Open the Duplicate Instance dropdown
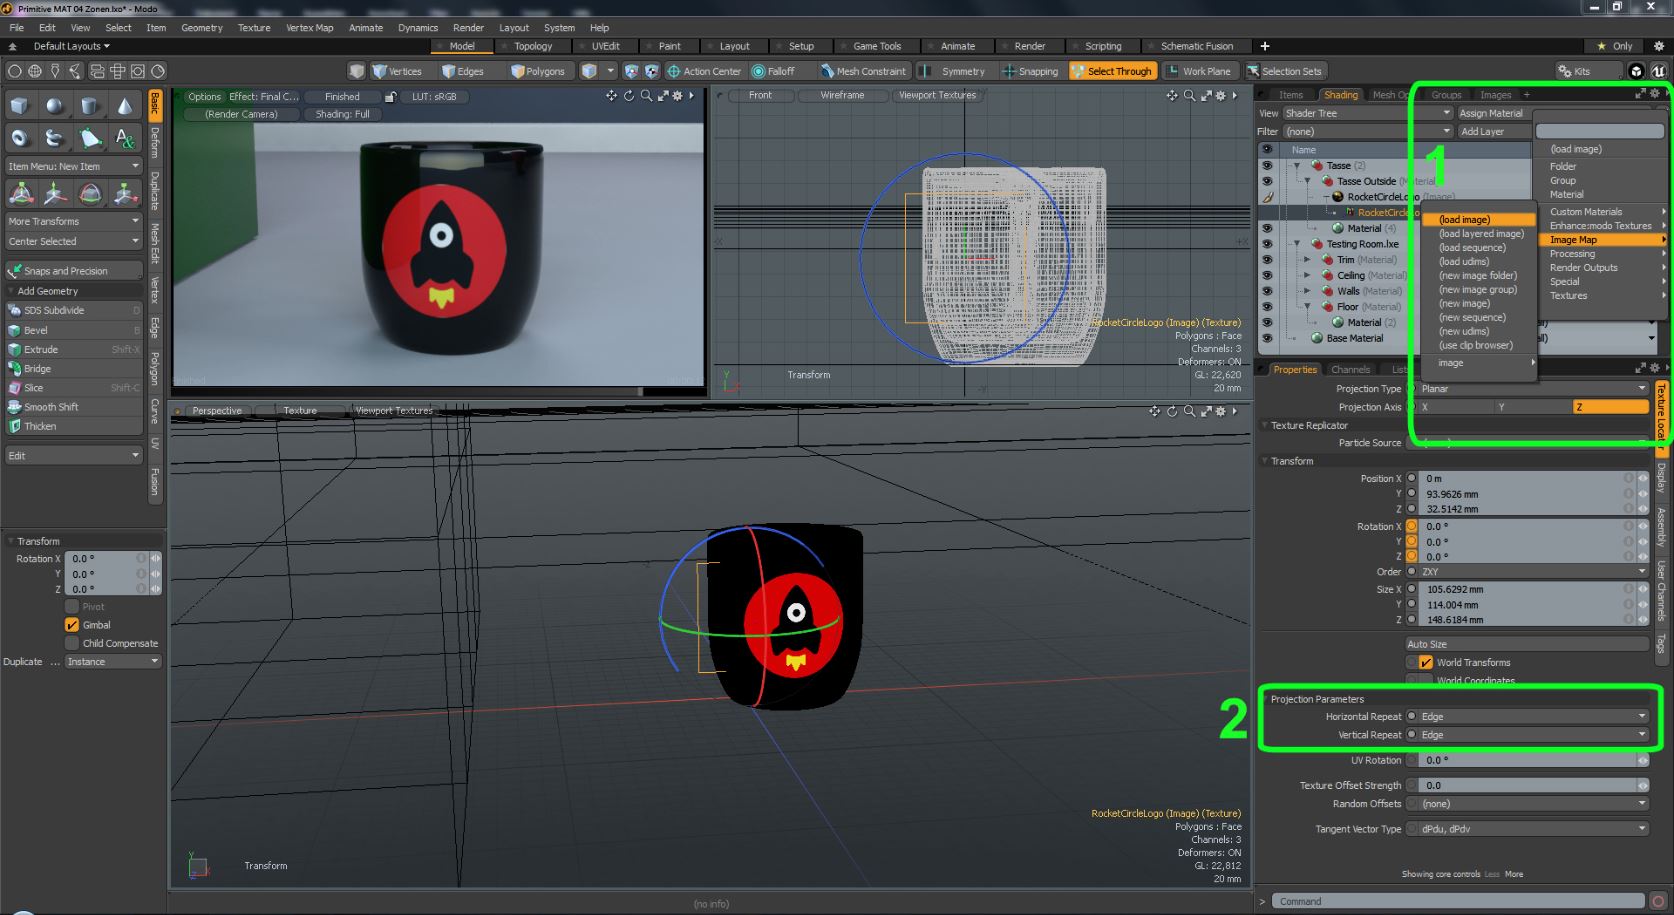1674x915 pixels. point(112,662)
